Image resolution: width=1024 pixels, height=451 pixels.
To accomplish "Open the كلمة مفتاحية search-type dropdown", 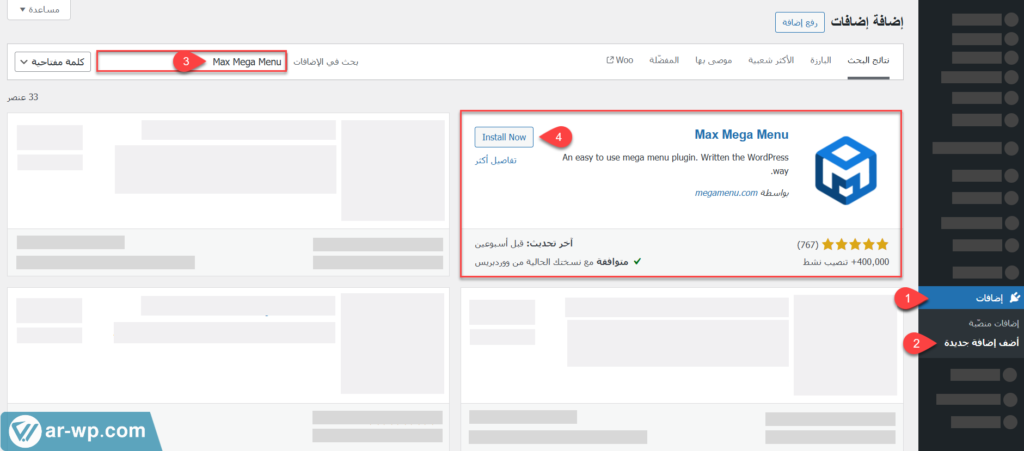I will [x=53, y=62].
